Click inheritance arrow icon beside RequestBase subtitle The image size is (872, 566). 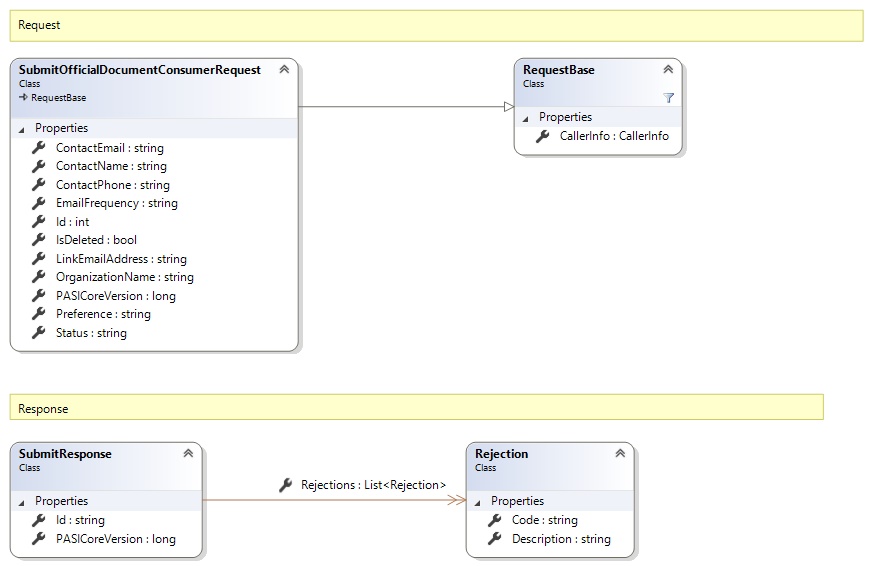tap(23, 98)
